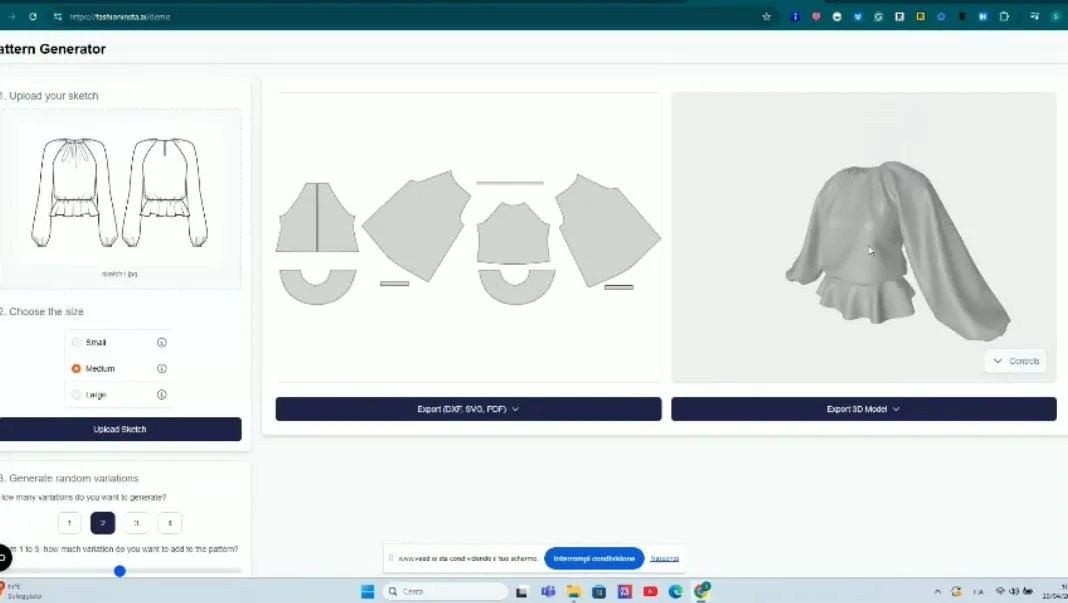1068x603 pixels.
Task: Click the blue 'i' extension icon
Action: (x=795, y=16)
